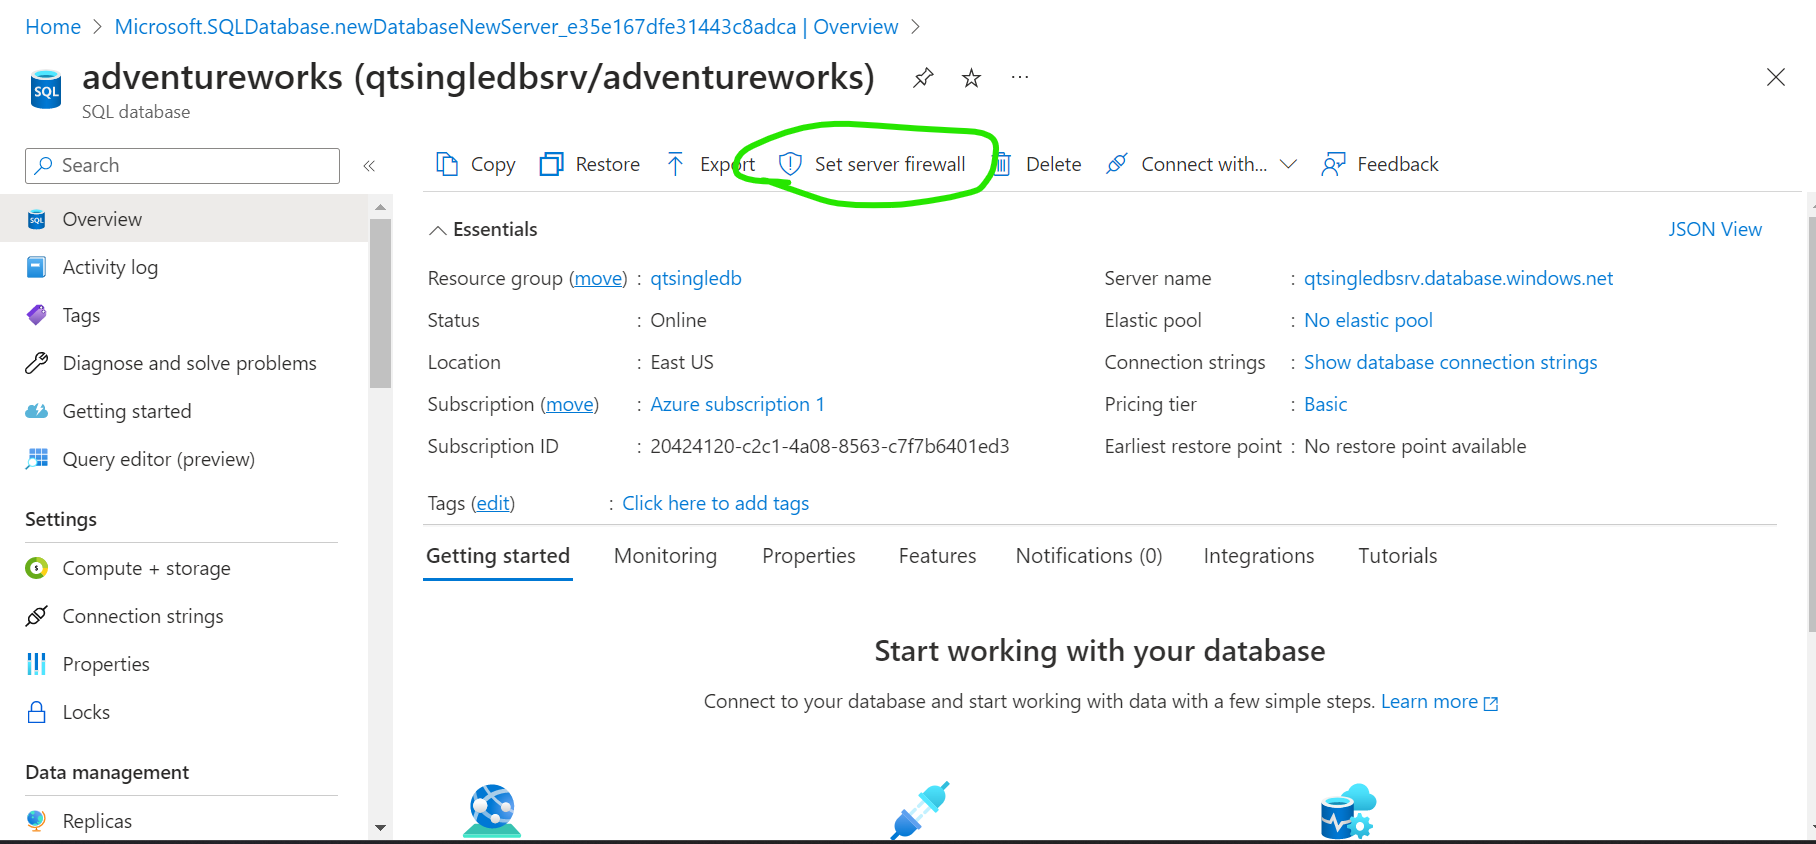Mark adventureworks as favorite with star icon

pyautogui.click(x=971, y=77)
